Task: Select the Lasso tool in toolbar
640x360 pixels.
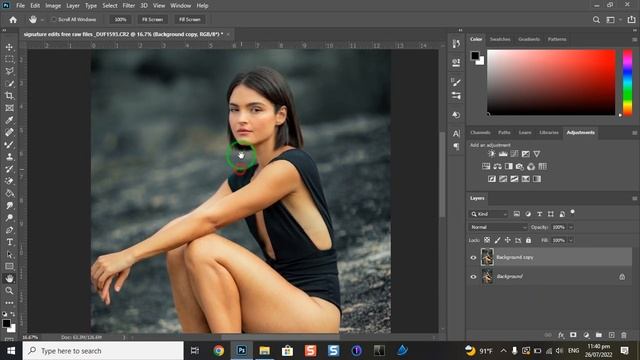Action: tap(9, 71)
